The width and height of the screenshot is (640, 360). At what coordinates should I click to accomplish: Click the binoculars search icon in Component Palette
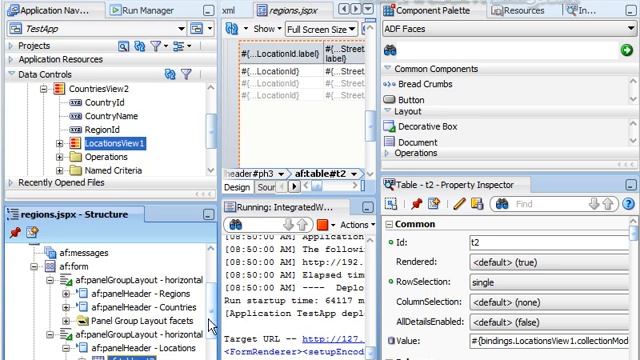390,50
